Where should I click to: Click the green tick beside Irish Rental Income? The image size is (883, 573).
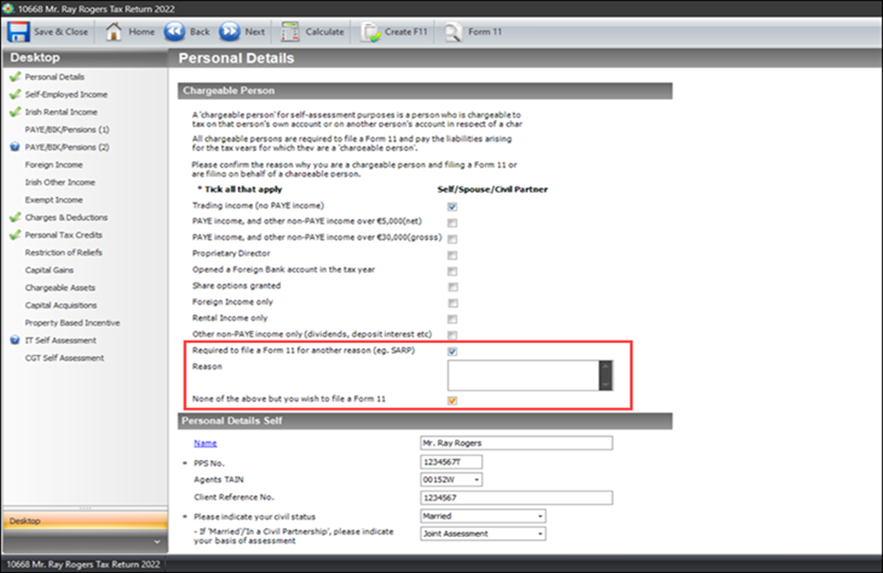(x=14, y=112)
